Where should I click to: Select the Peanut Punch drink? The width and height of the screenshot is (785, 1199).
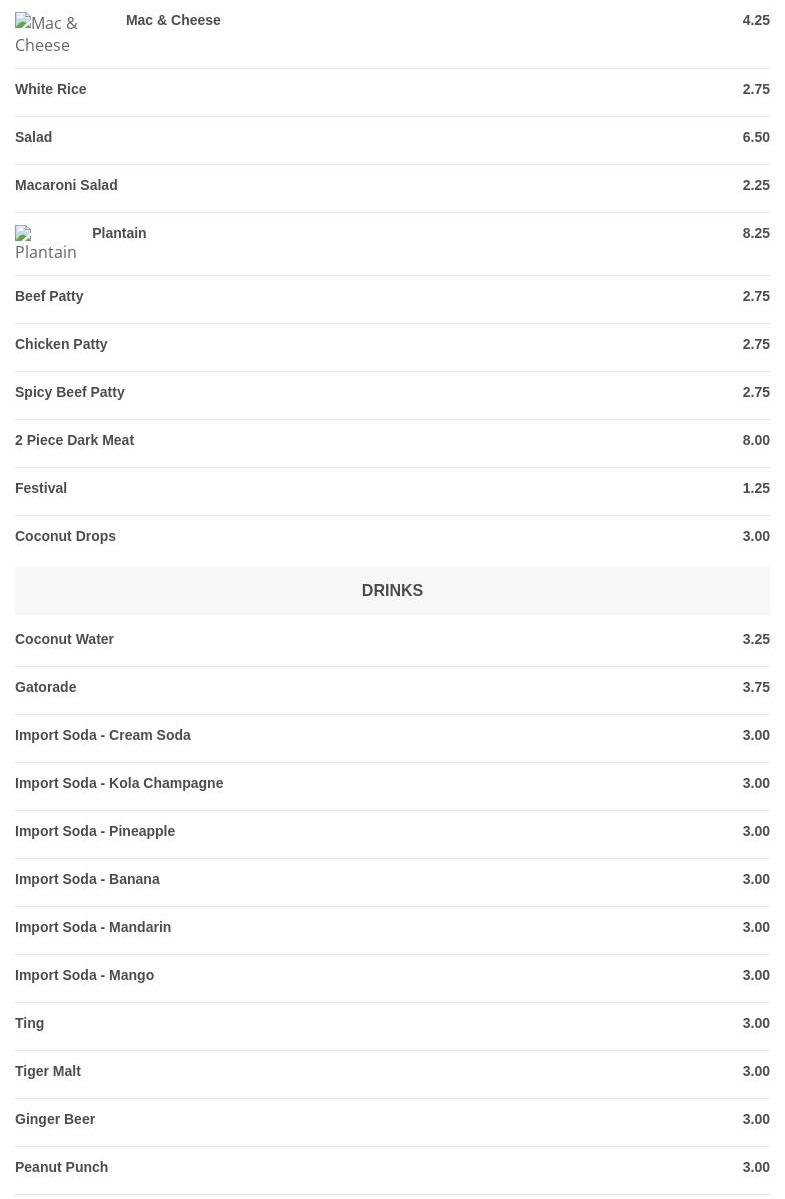61,1167
